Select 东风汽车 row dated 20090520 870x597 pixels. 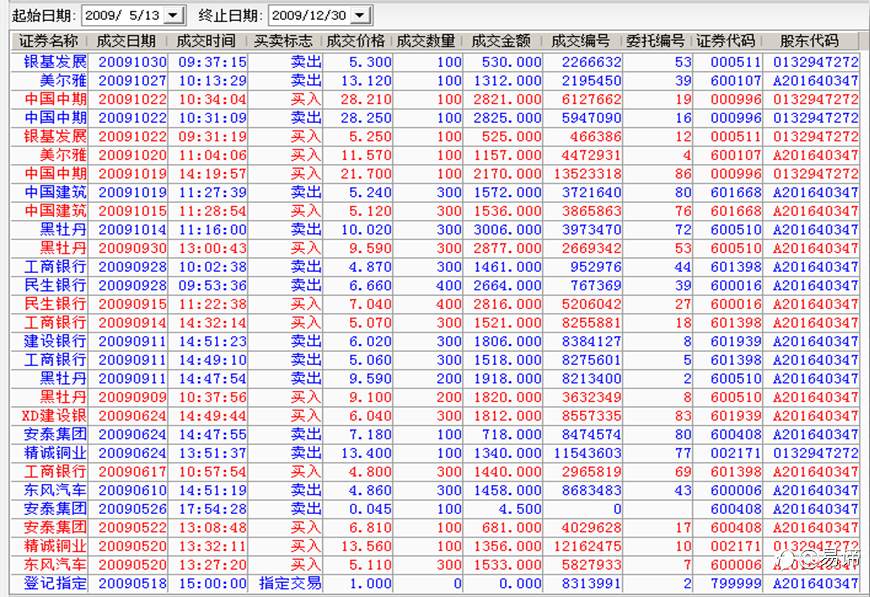coord(435,565)
